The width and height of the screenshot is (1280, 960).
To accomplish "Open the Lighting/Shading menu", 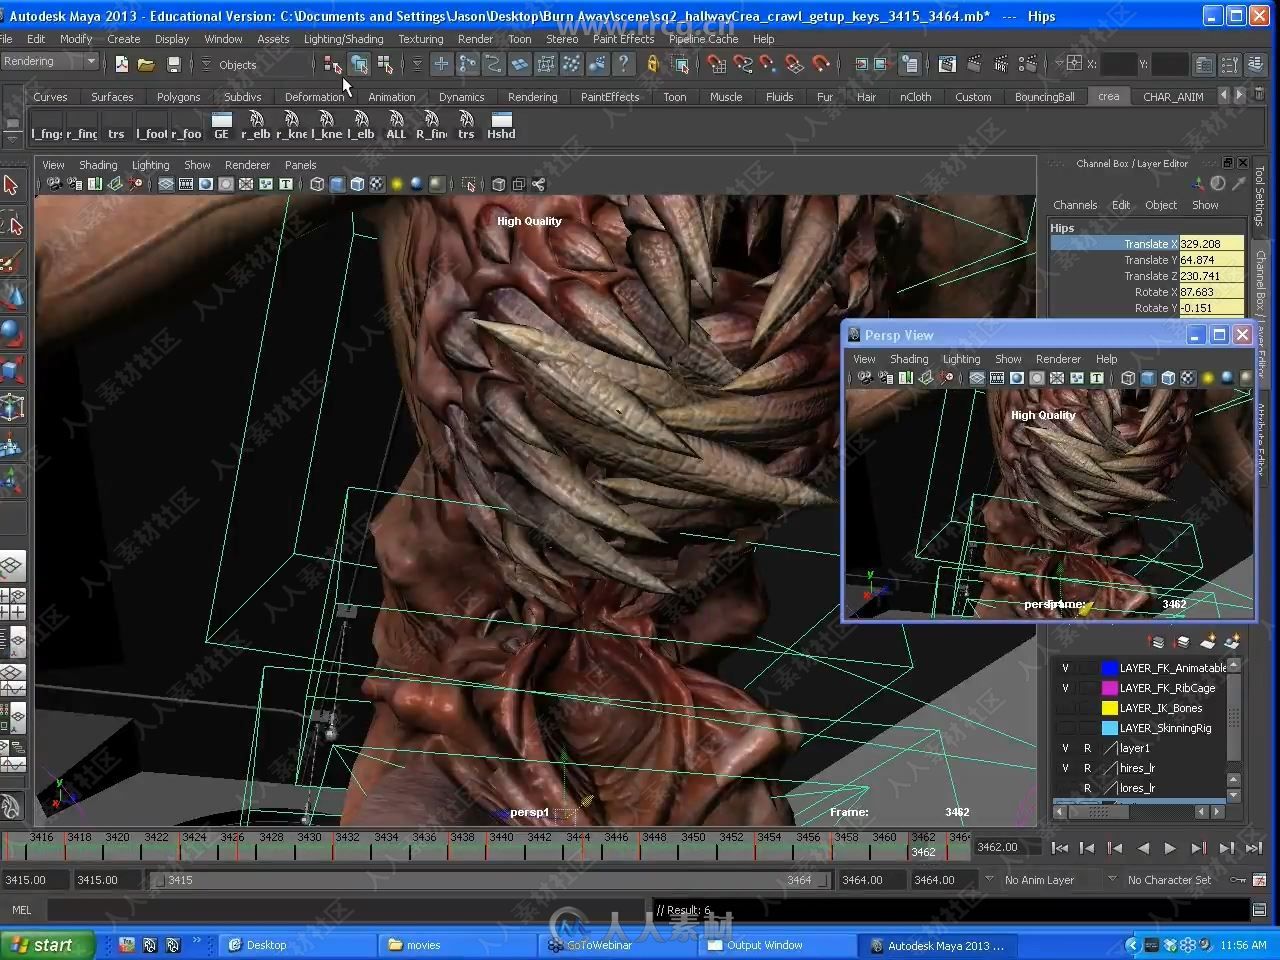I will [343, 39].
